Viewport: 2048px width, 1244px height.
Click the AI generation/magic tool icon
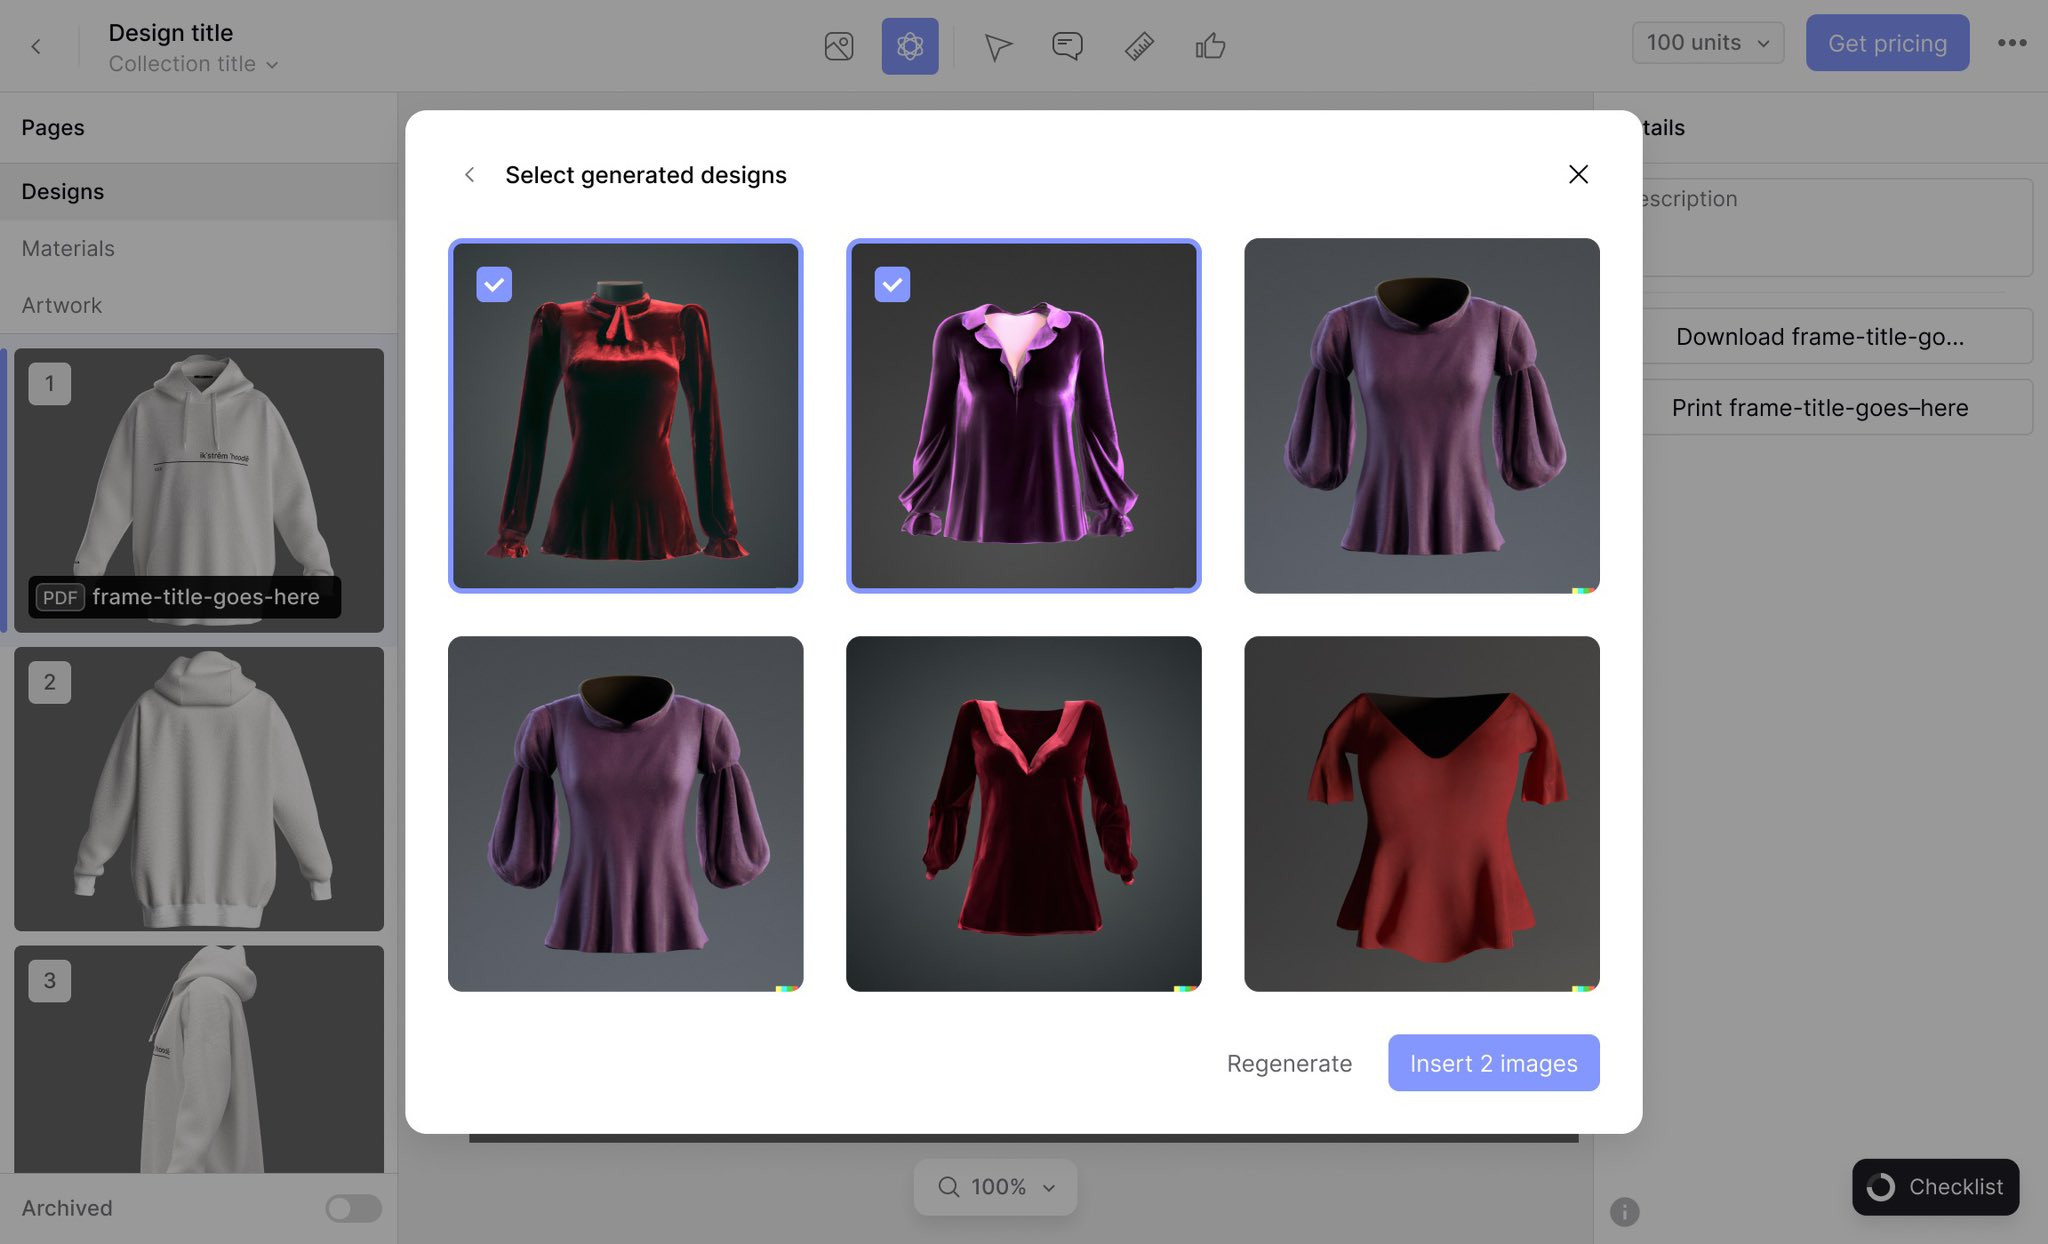908,44
